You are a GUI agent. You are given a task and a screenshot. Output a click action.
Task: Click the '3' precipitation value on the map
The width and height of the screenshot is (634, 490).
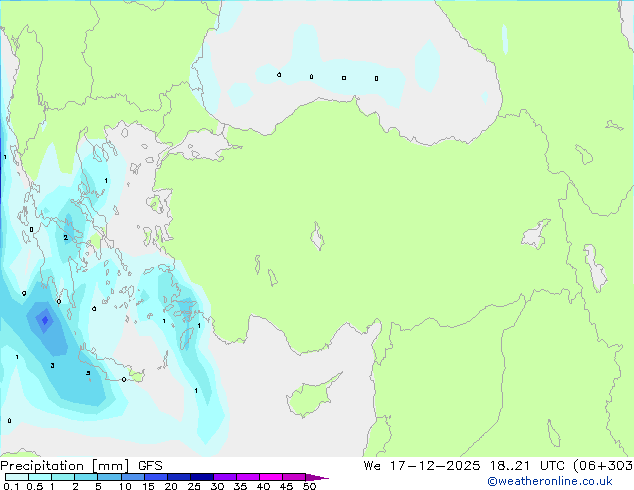tap(53, 365)
